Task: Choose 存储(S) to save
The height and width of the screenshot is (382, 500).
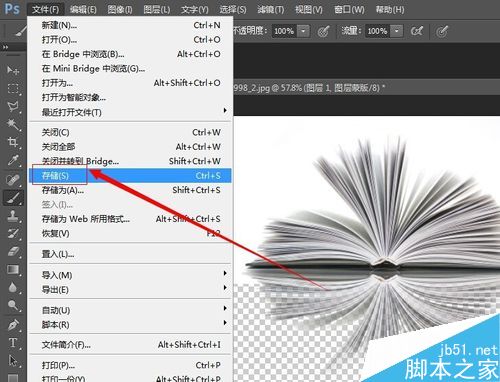Action: (x=131, y=175)
